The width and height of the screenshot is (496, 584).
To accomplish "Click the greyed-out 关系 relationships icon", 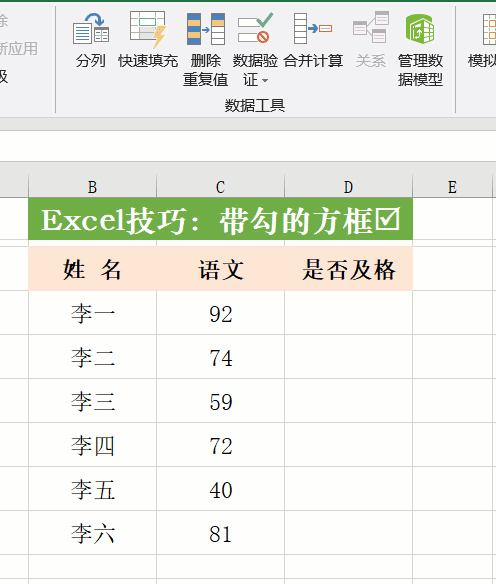I will (371, 27).
